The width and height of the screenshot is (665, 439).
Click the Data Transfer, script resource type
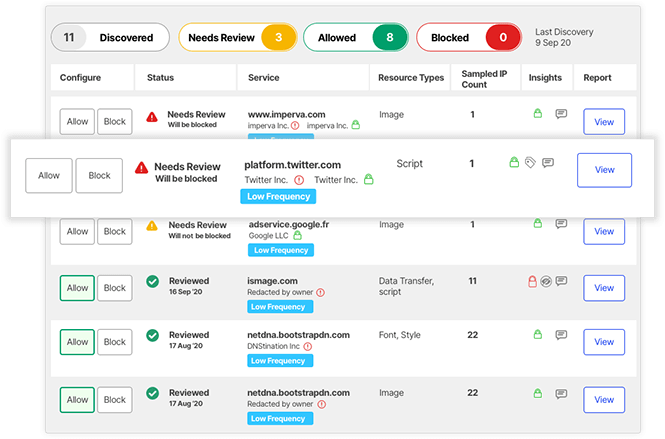406,286
